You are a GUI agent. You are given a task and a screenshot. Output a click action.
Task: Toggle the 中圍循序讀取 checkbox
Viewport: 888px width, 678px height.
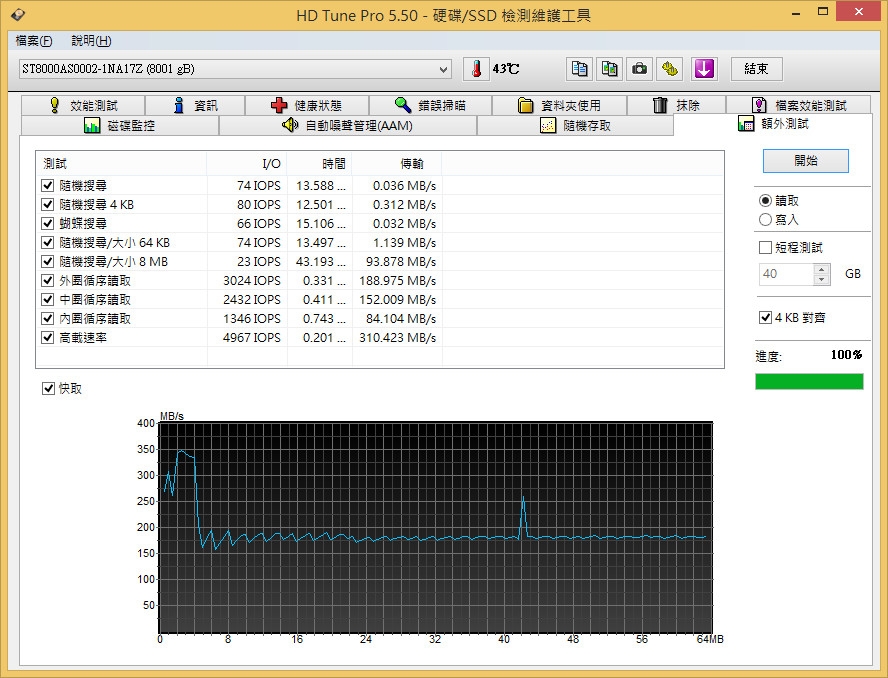point(48,300)
